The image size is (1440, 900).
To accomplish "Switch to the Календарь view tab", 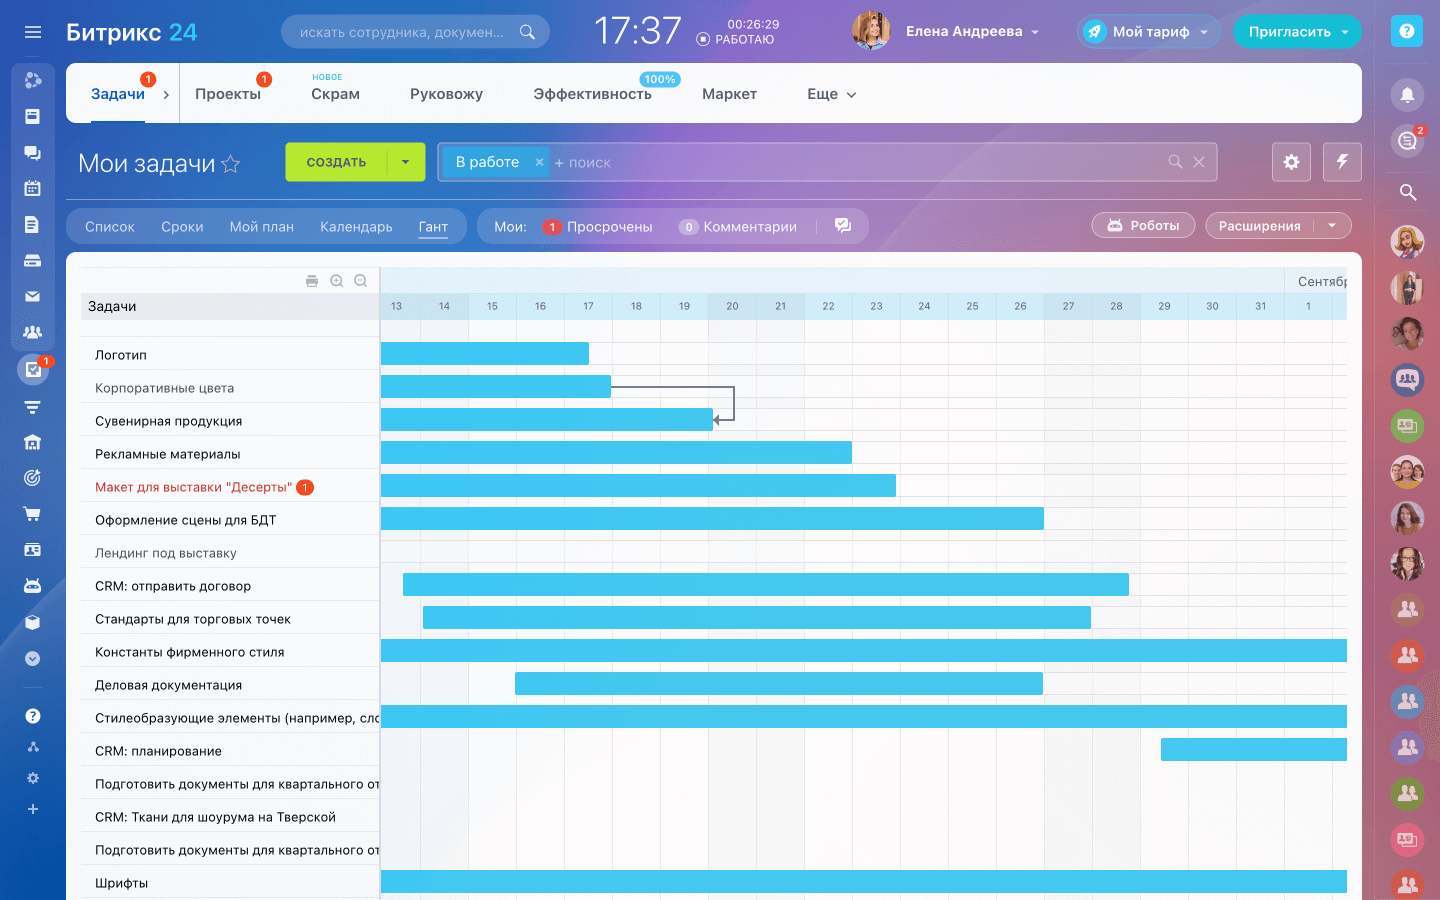I will (x=356, y=227).
